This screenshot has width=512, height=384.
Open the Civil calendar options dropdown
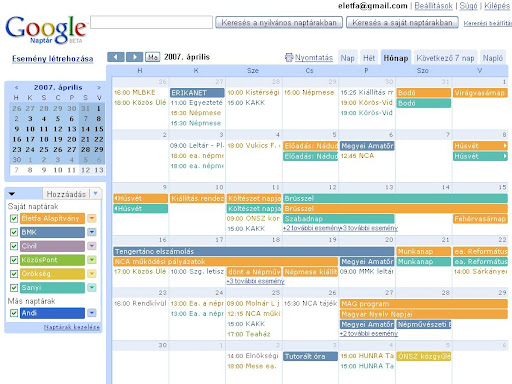(92, 246)
